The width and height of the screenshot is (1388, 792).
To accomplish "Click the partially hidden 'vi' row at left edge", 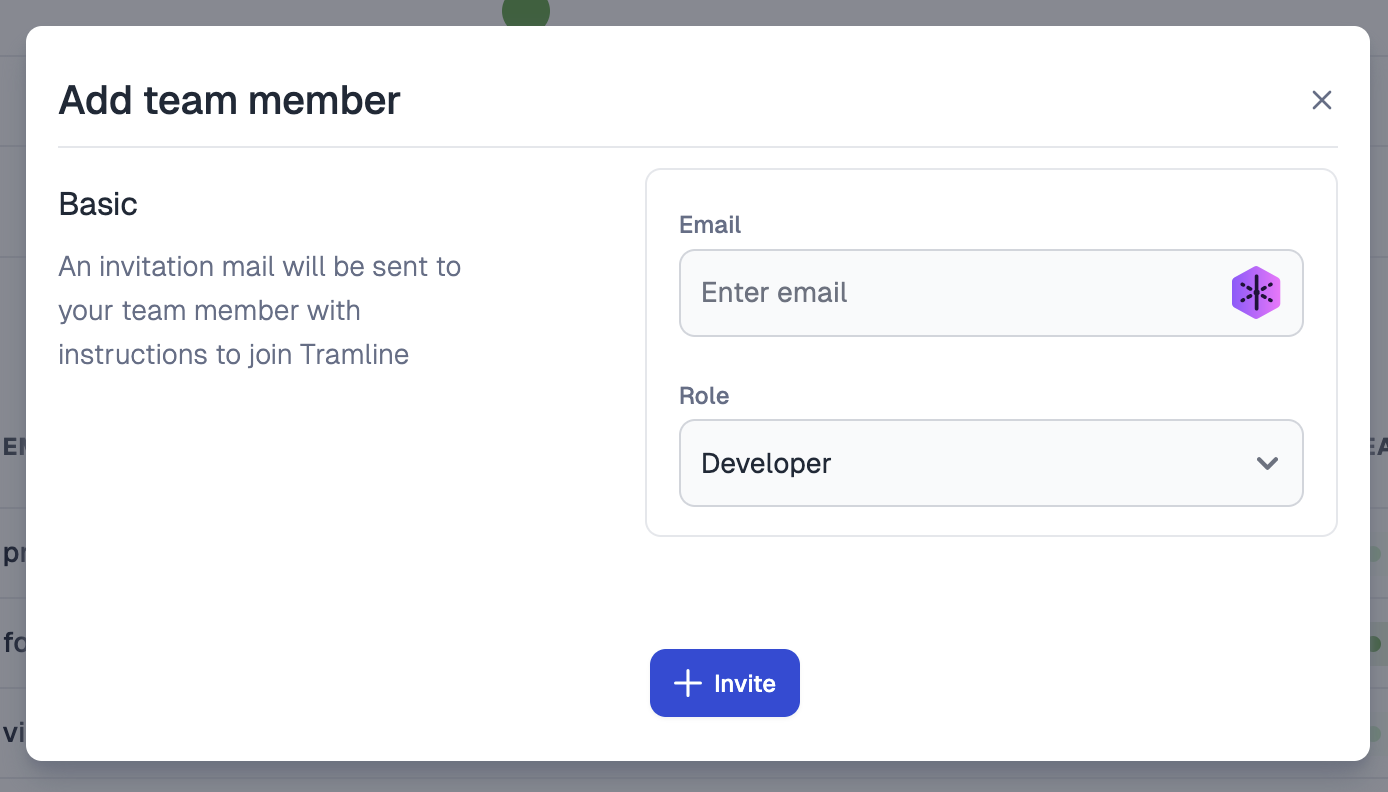I will 13,733.
